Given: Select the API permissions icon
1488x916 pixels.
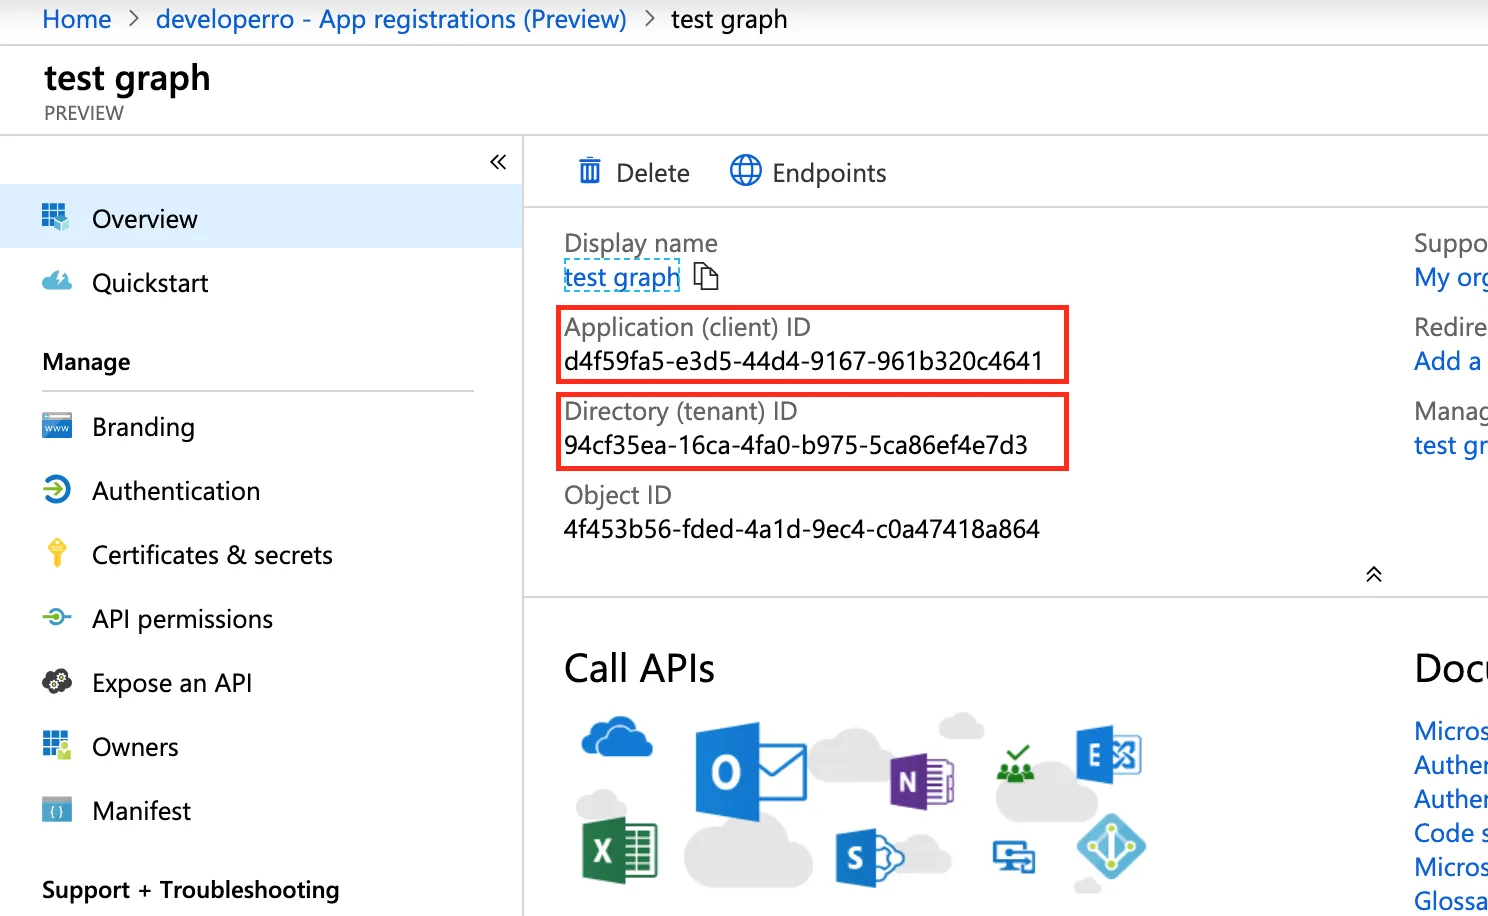Looking at the screenshot, I should pyautogui.click(x=57, y=618).
